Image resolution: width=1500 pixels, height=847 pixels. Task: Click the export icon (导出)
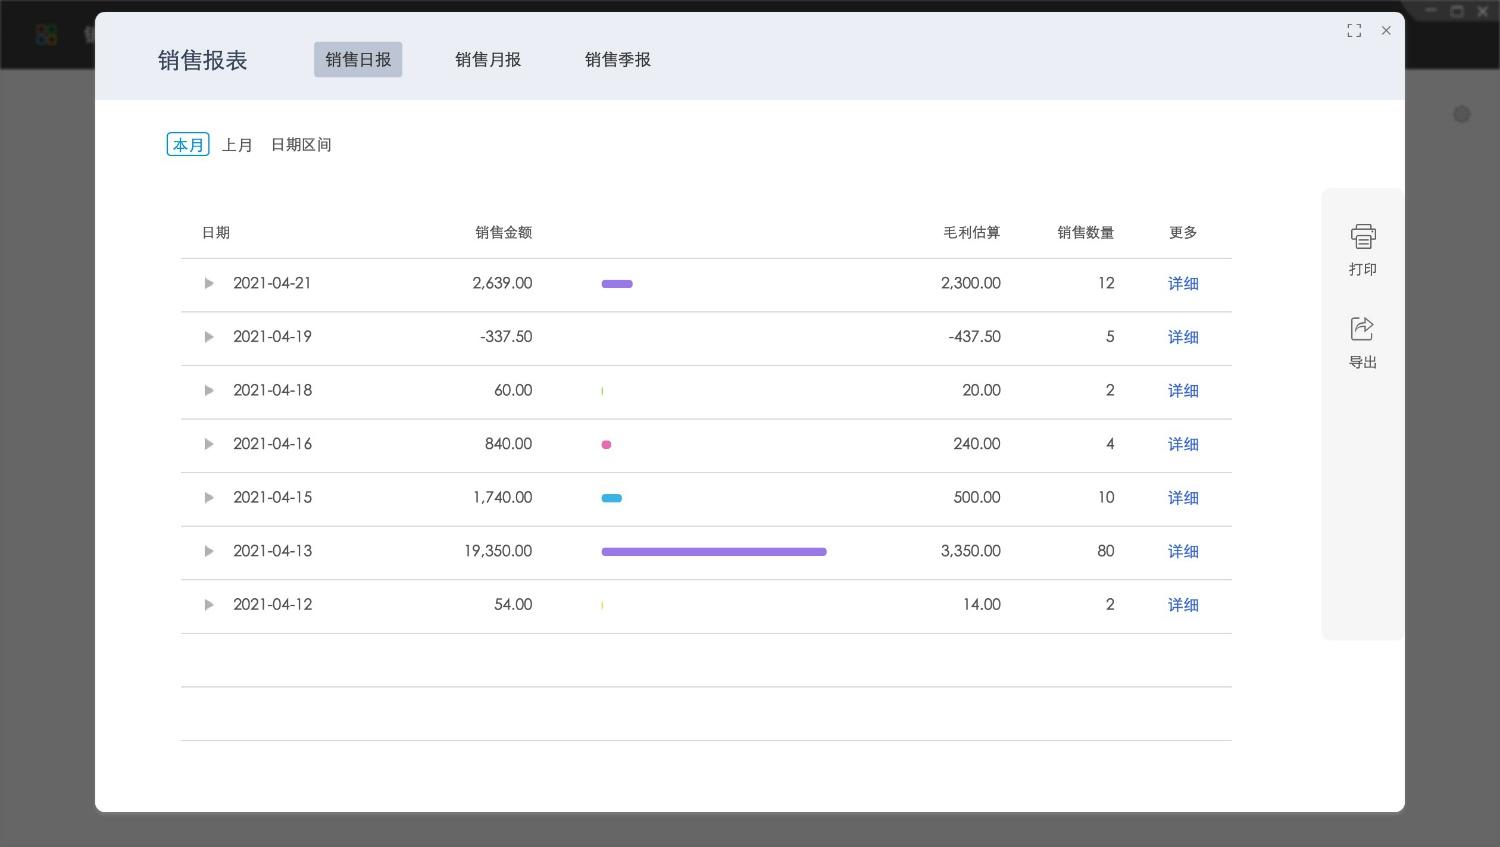pyautogui.click(x=1363, y=329)
